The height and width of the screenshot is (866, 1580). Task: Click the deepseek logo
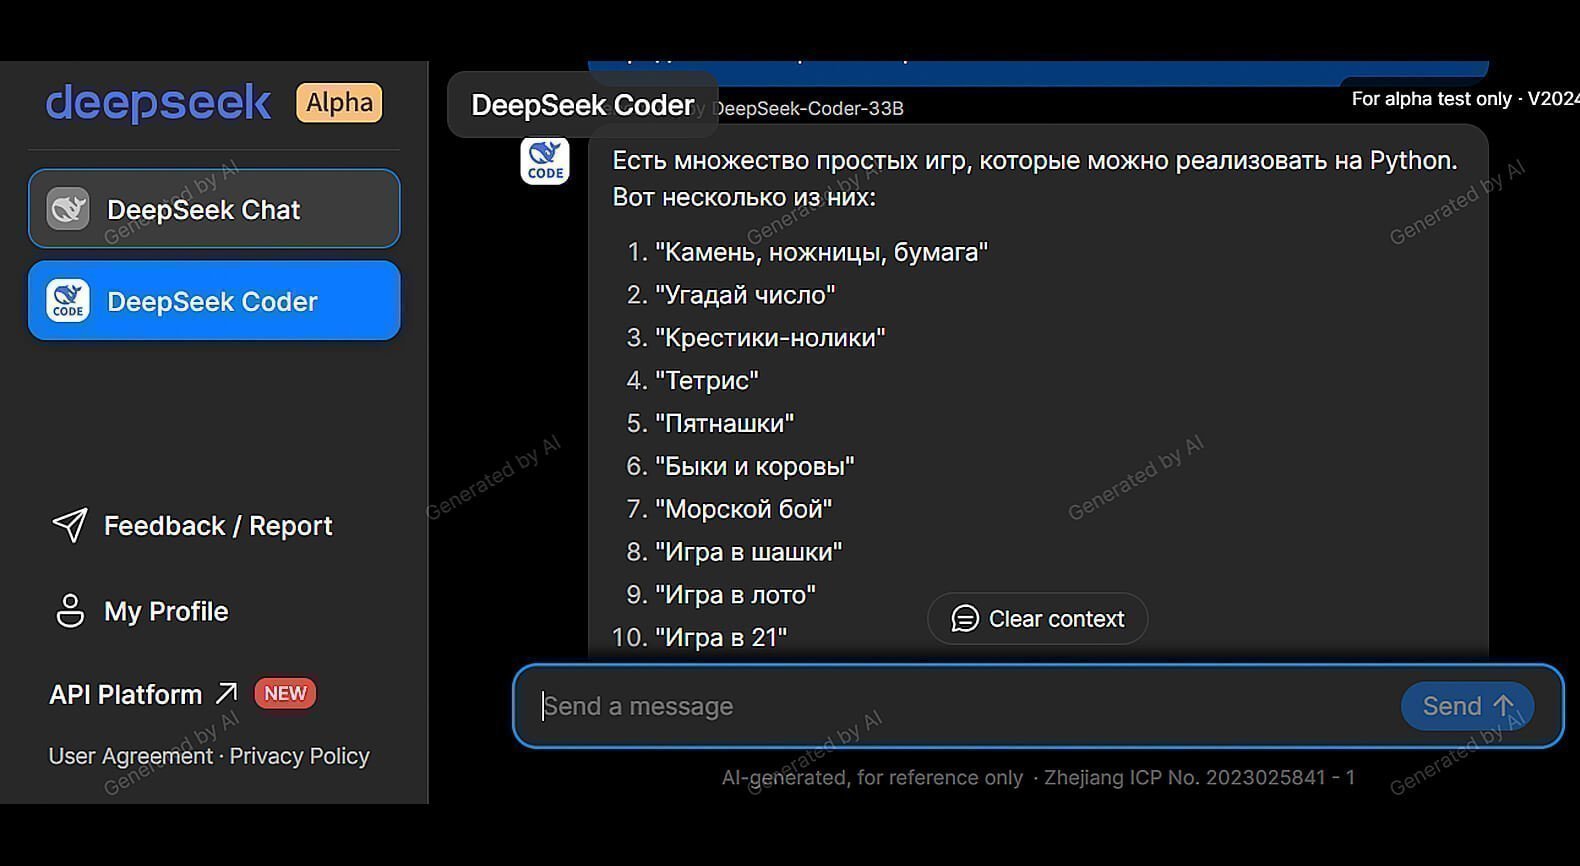pyautogui.click(x=158, y=102)
